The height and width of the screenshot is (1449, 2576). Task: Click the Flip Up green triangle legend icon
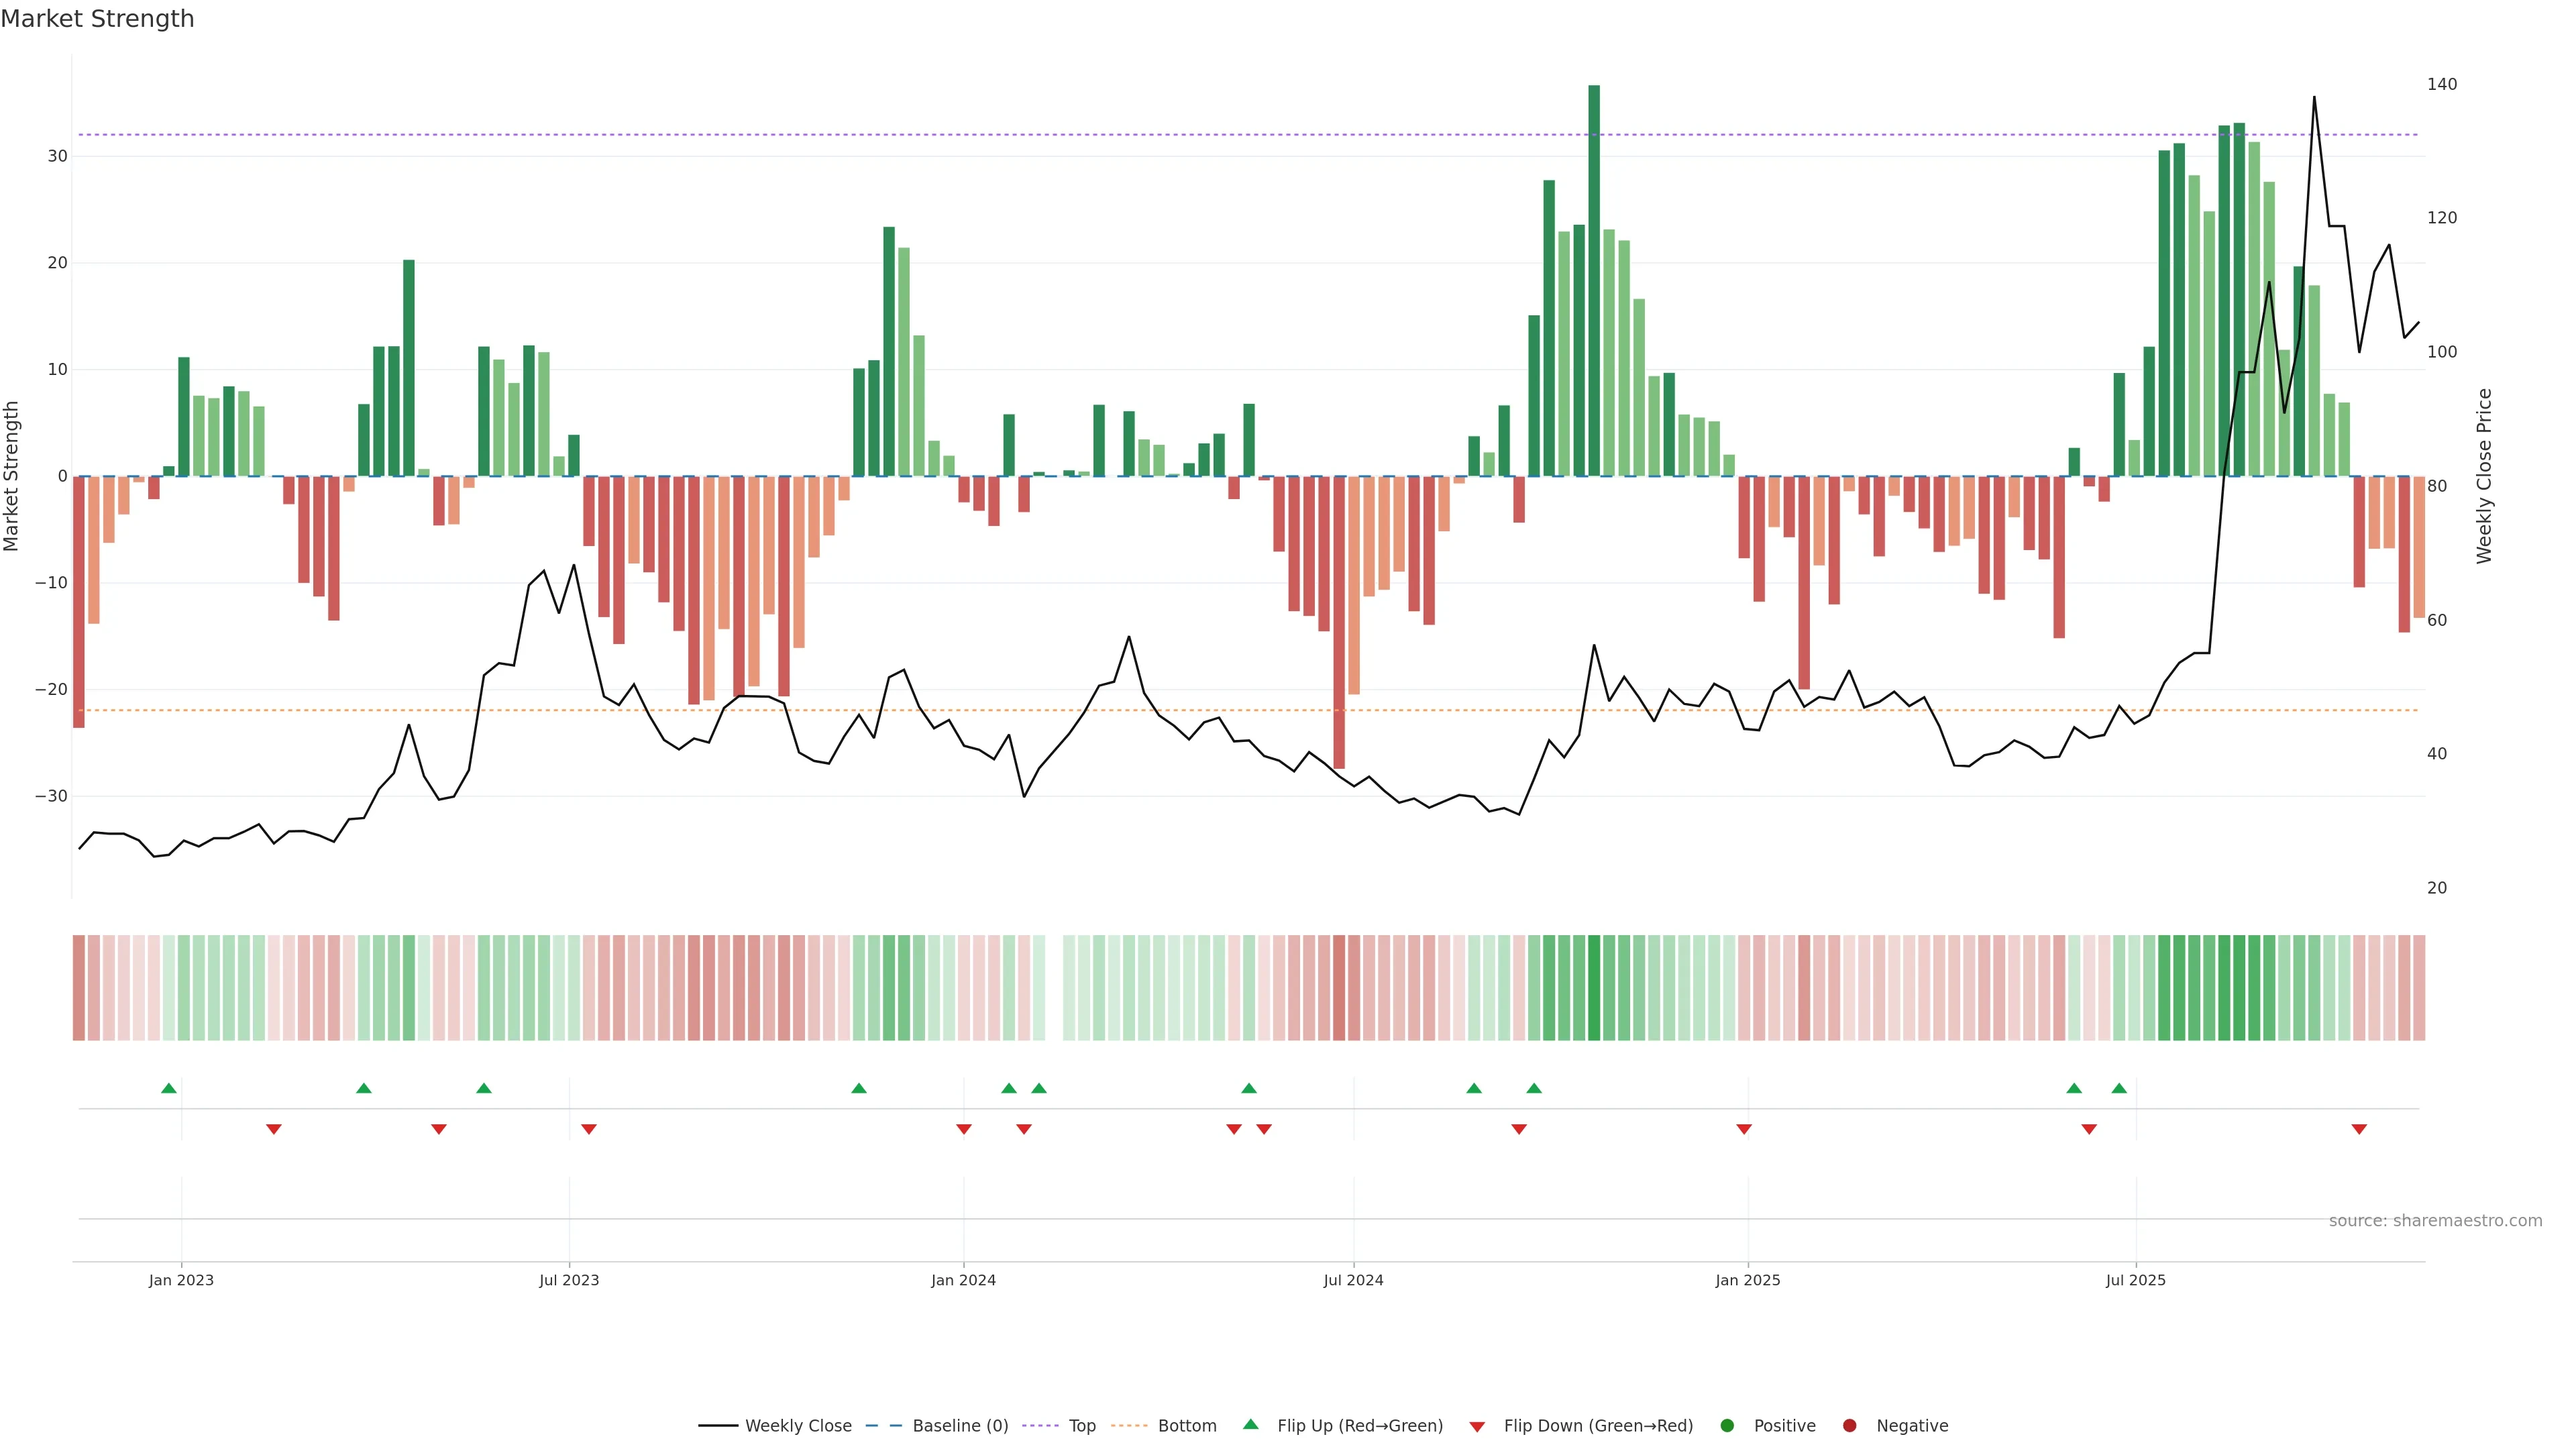(1250, 1425)
